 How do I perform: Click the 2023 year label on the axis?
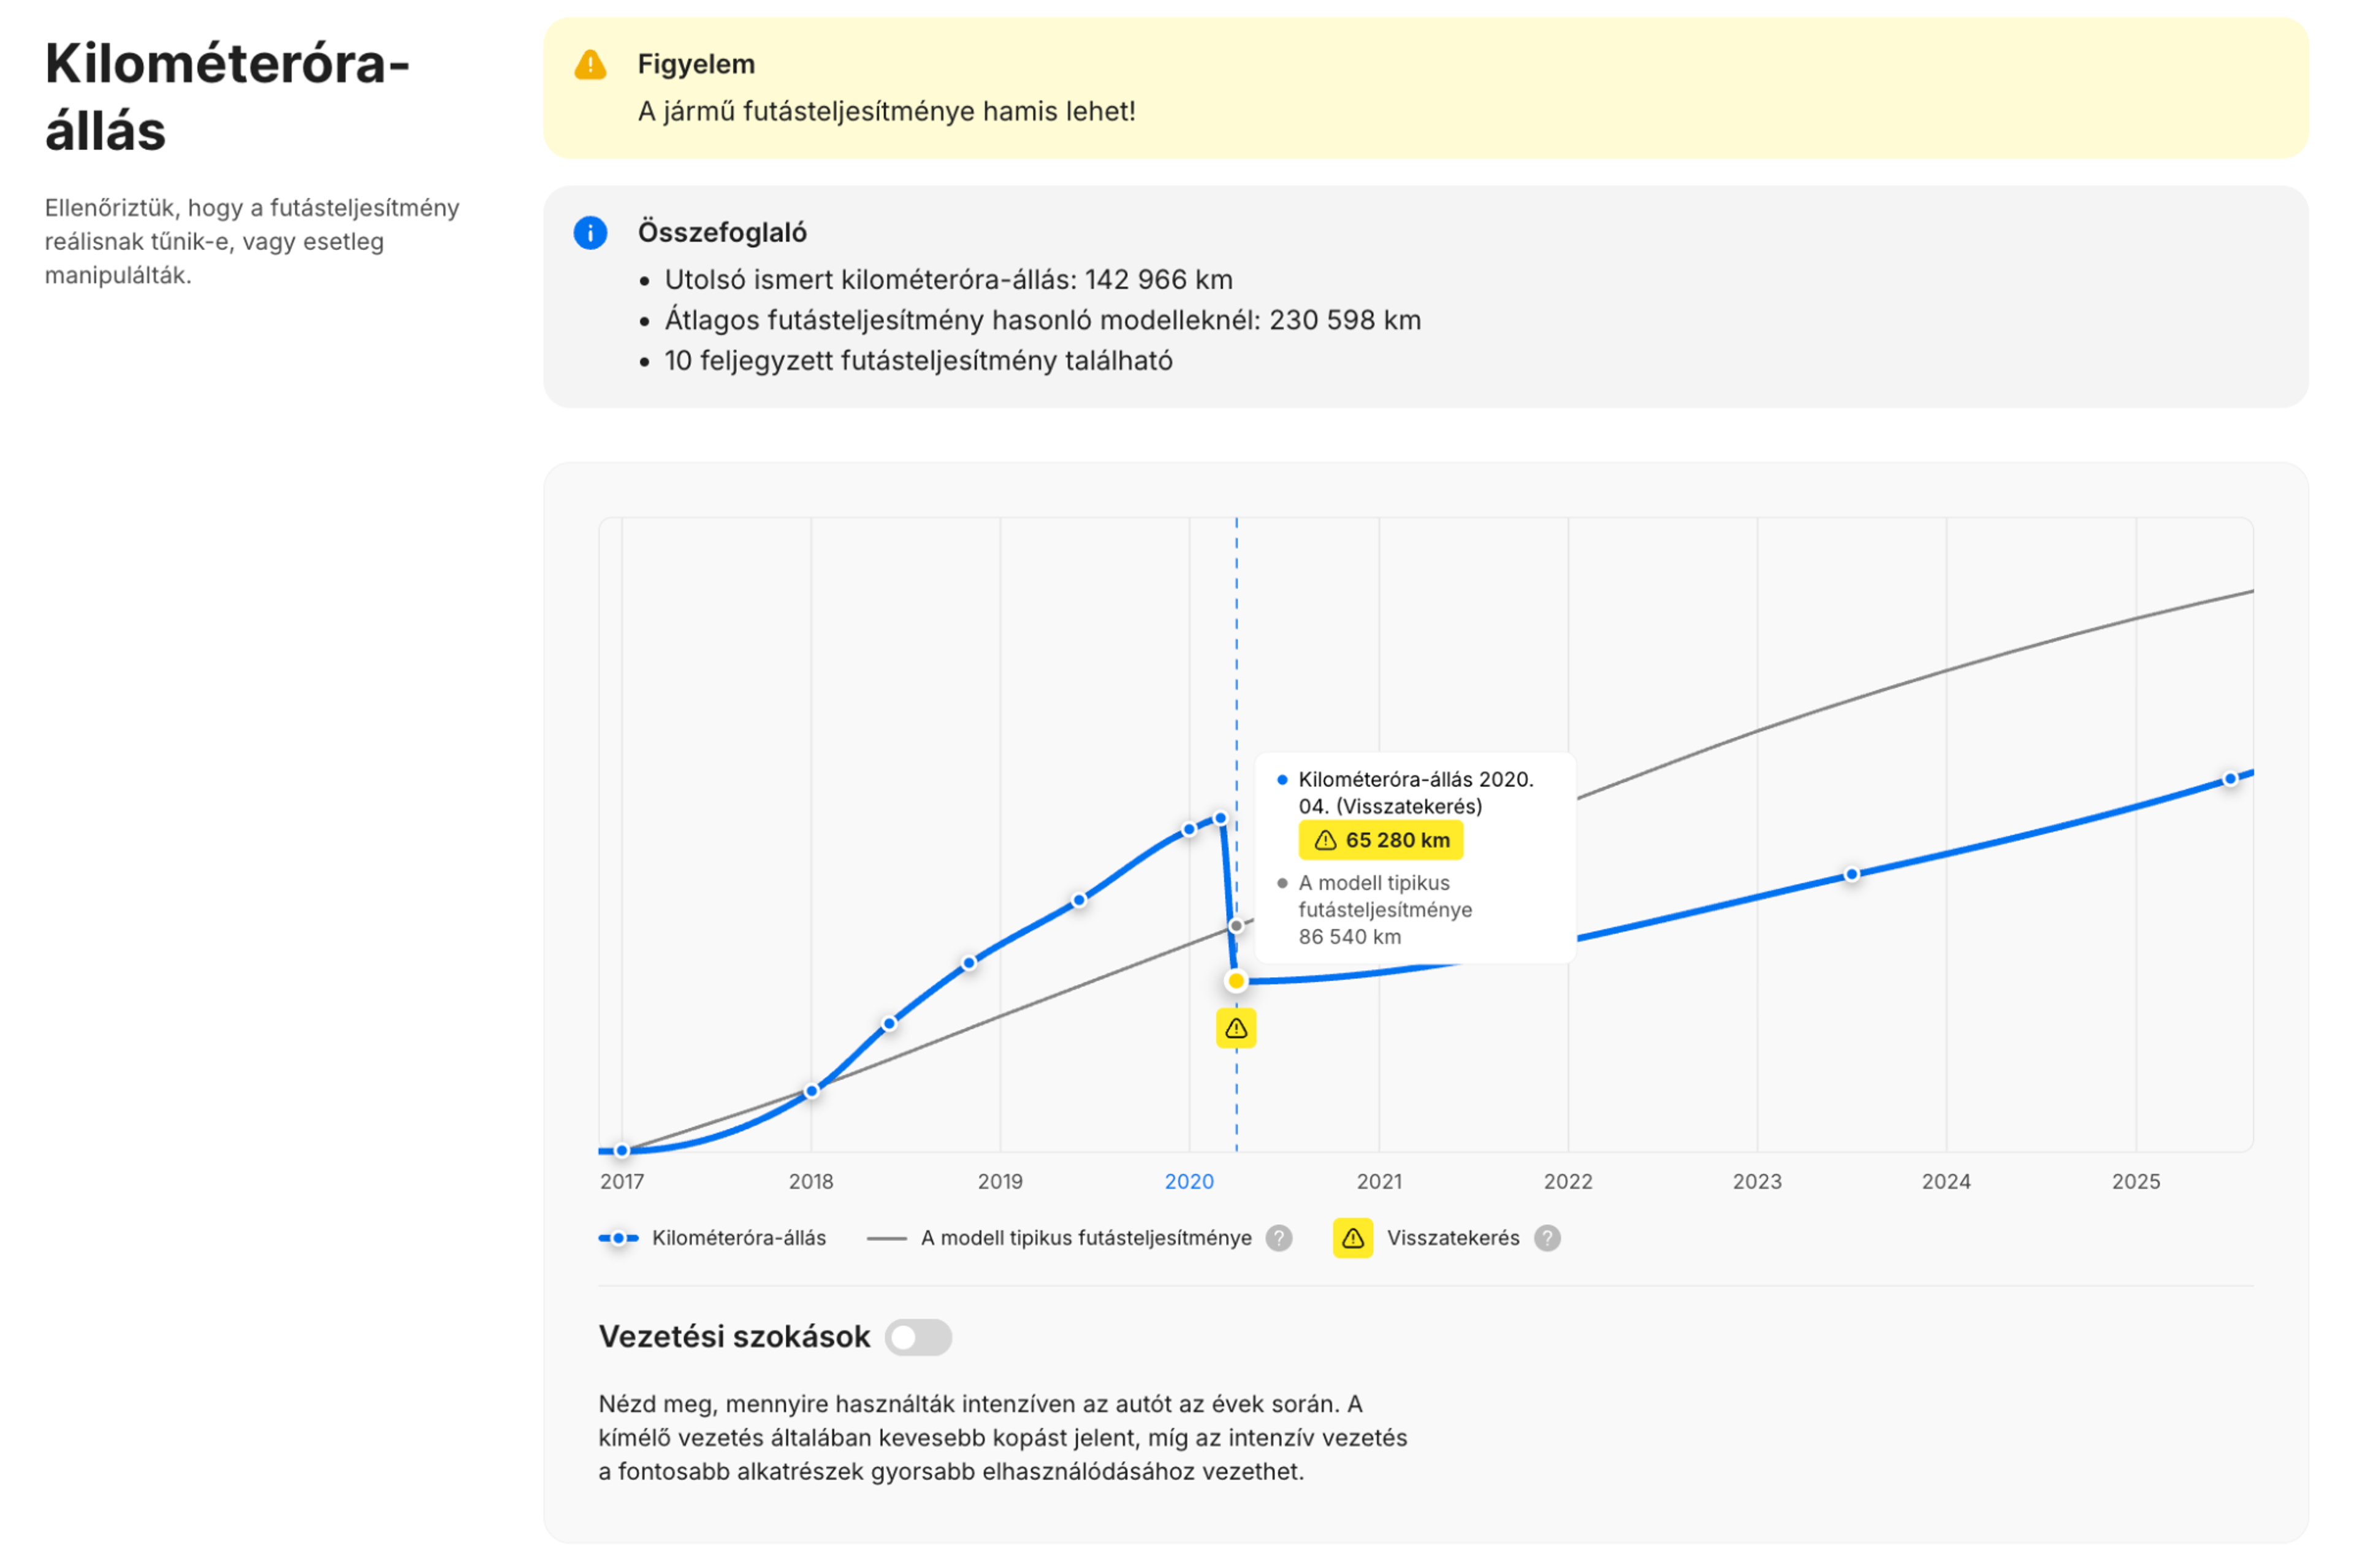(1757, 1181)
